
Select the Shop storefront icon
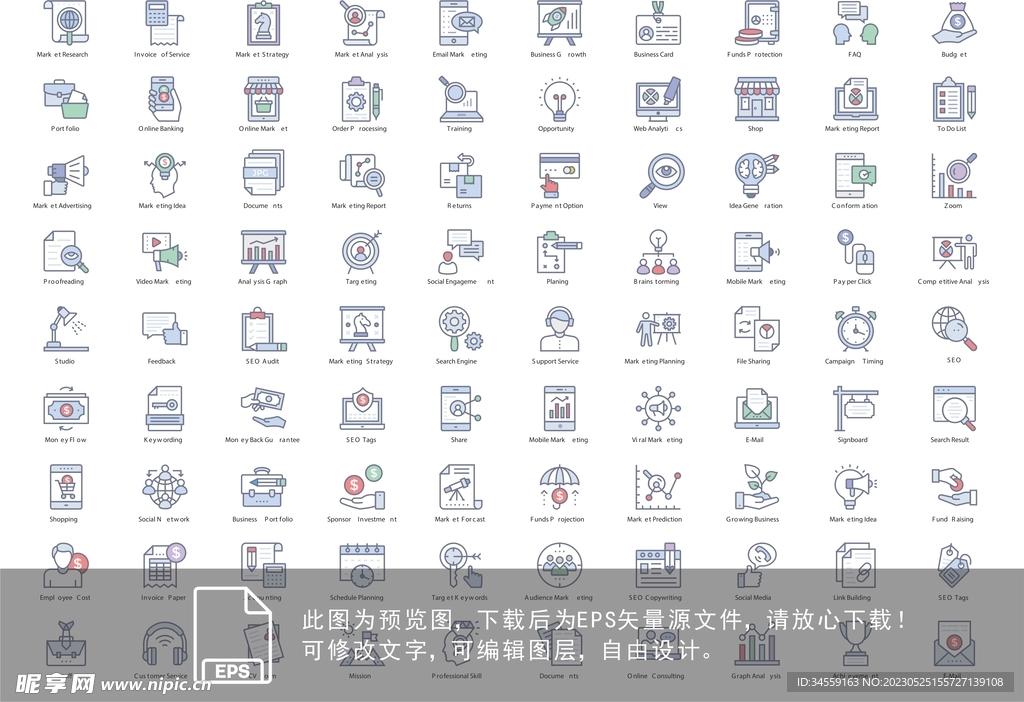pyautogui.click(x=756, y=99)
